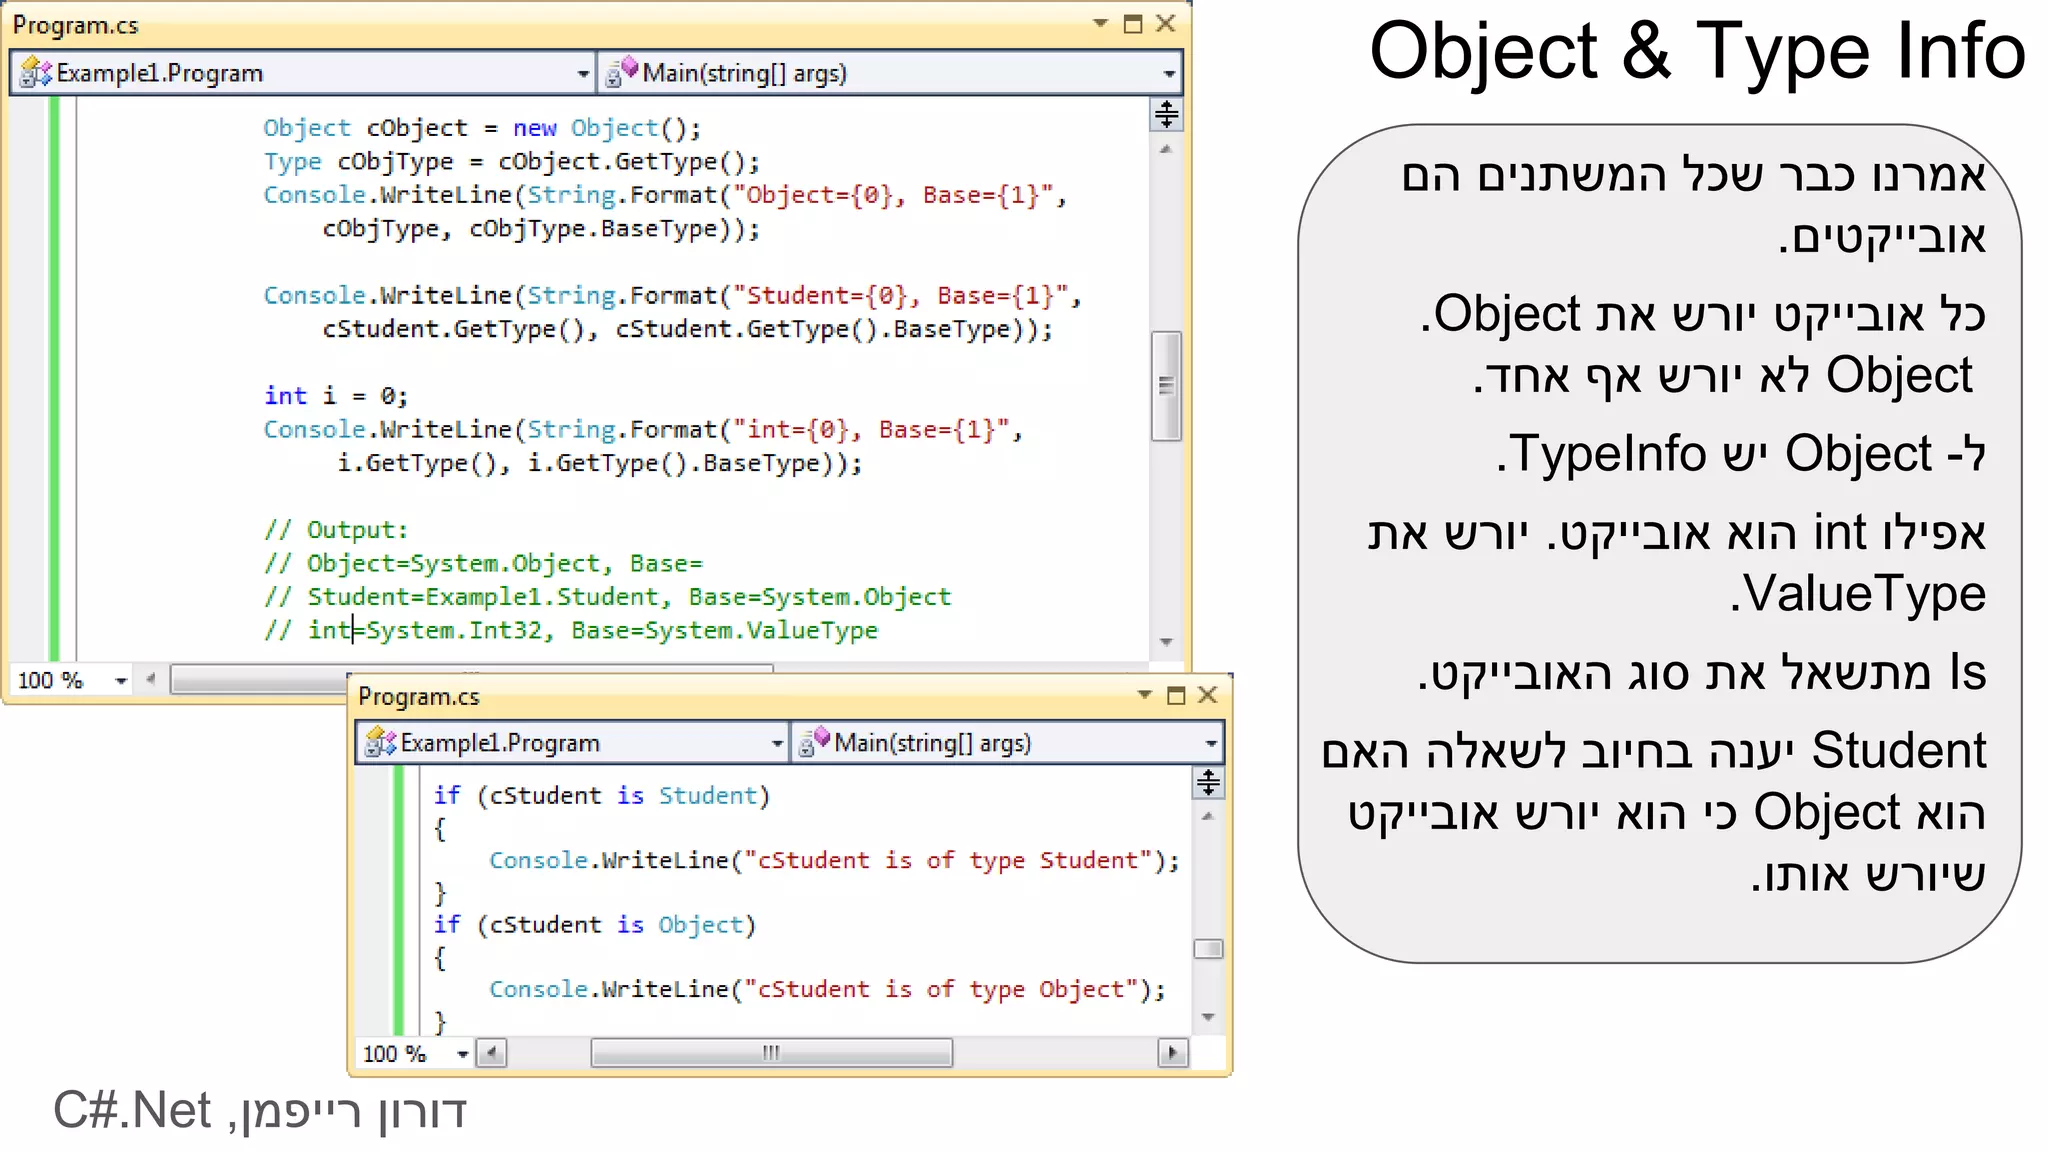Click the vertical scrollbar thumb in lower window
Screen dimensions: 2048x1152
pyautogui.click(x=1208, y=948)
